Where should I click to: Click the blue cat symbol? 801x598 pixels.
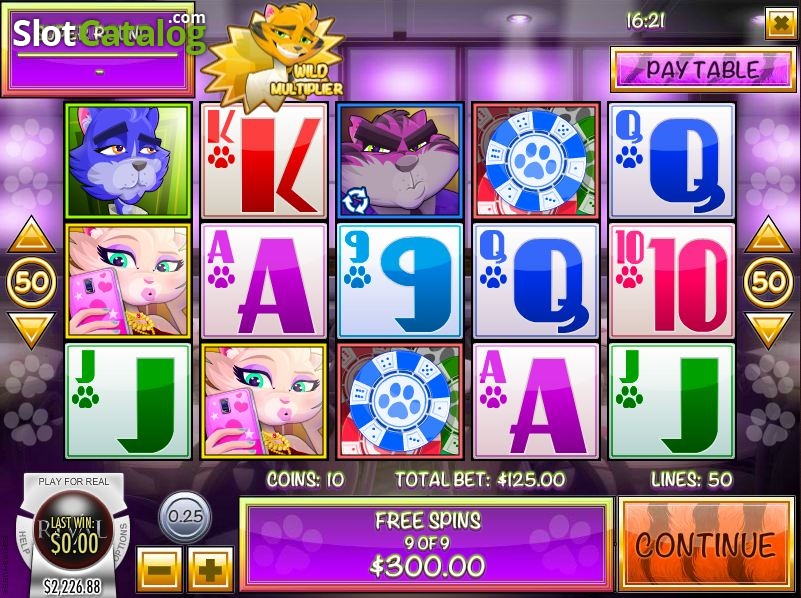pyautogui.click(x=128, y=160)
